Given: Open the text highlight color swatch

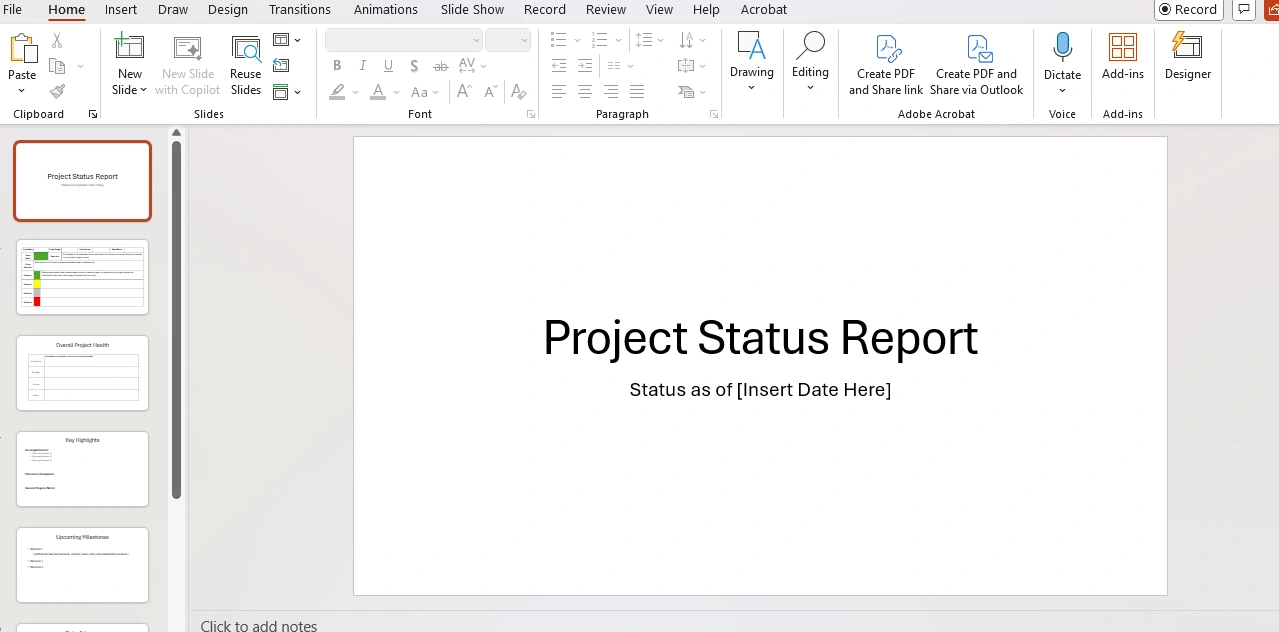Looking at the screenshot, I should tap(337, 91).
